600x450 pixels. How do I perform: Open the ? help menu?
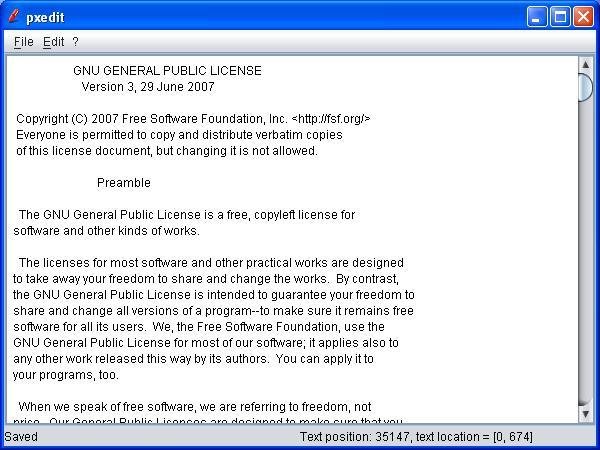click(75, 42)
